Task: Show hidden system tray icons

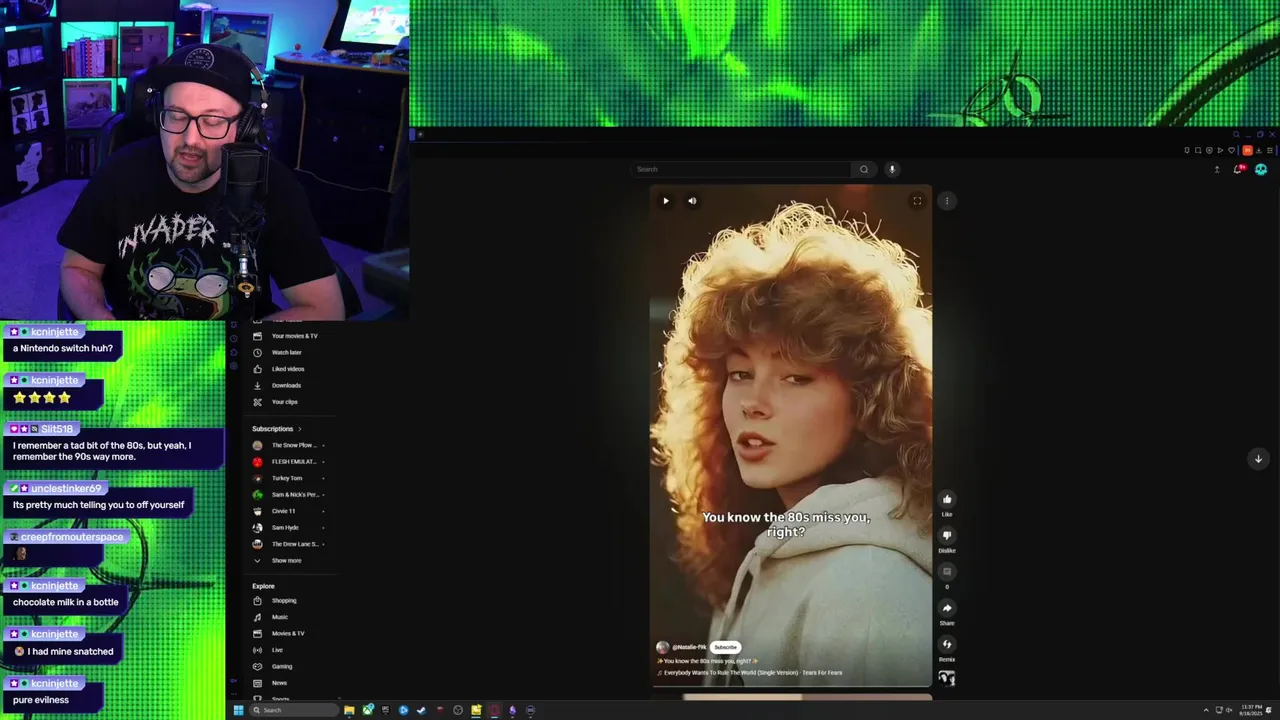Action: tap(1206, 711)
